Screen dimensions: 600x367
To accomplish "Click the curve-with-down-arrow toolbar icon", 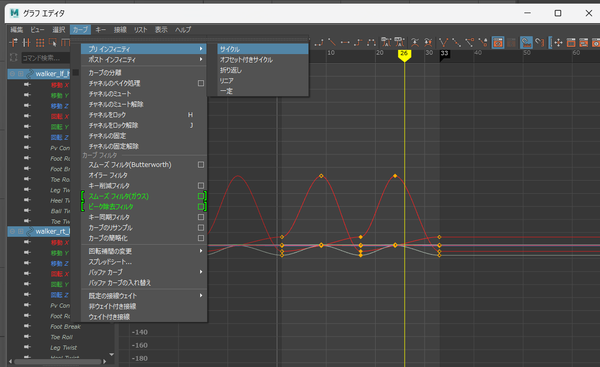I will [415, 42].
